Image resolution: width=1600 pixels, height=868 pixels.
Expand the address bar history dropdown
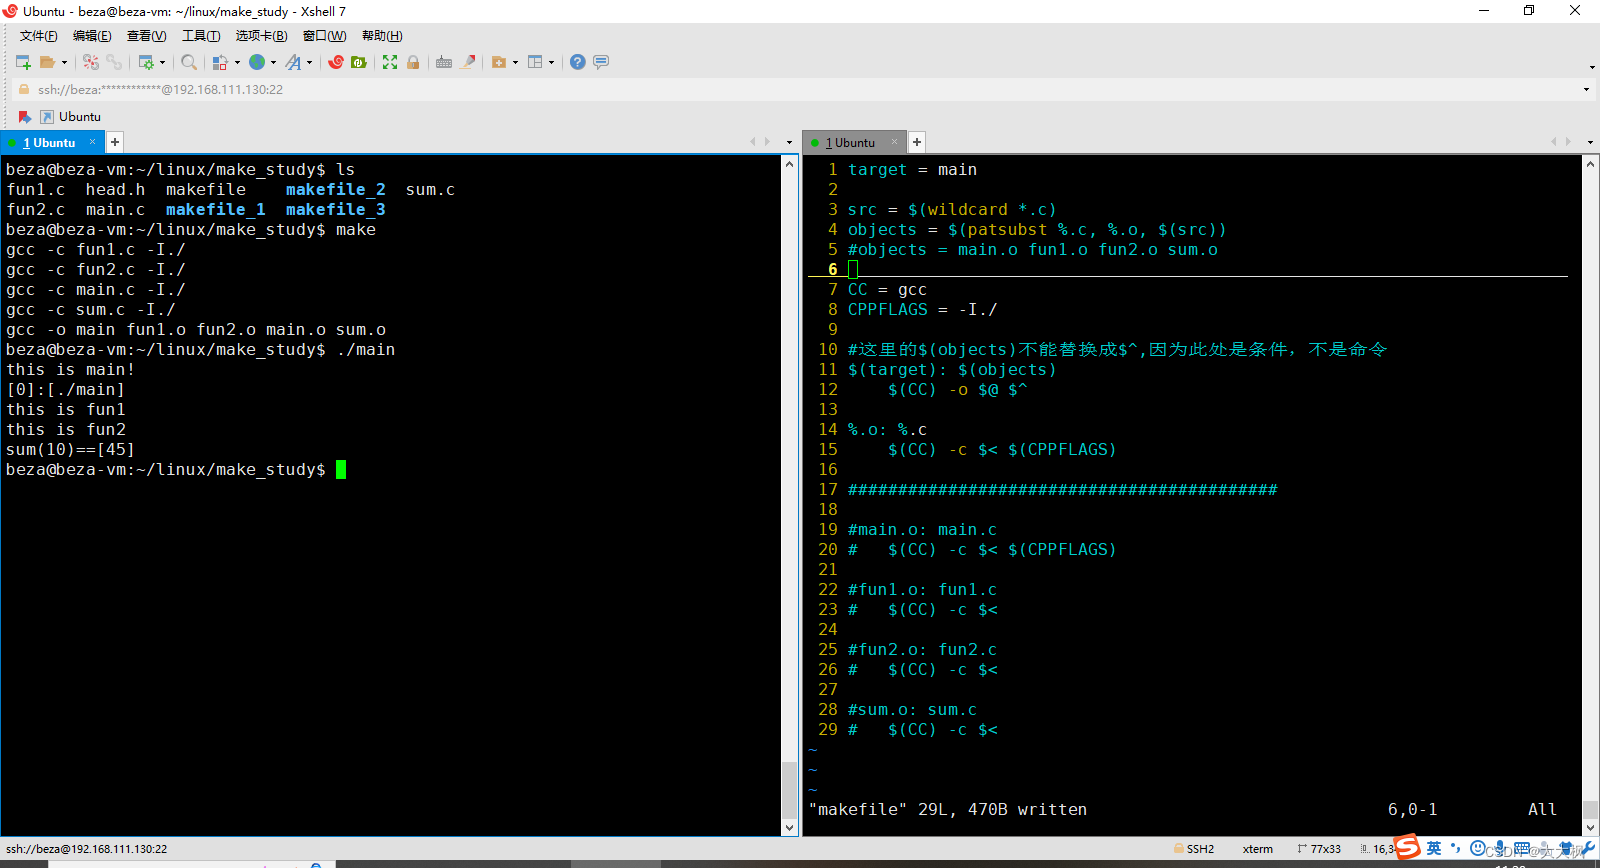pos(1586,89)
